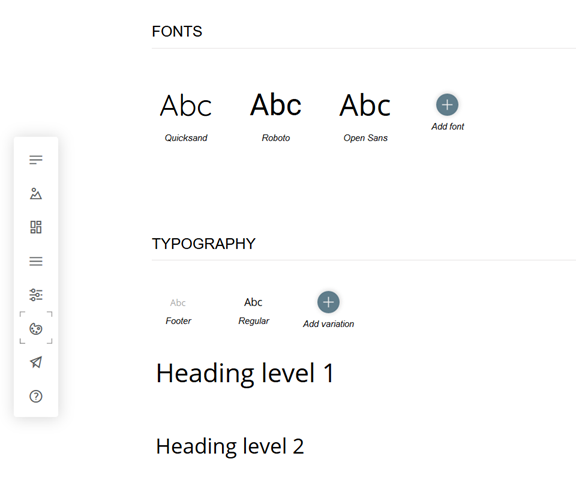The height and width of the screenshot is (477, 576).
Task: Select the Open Sans font preview
Action: 365,105
